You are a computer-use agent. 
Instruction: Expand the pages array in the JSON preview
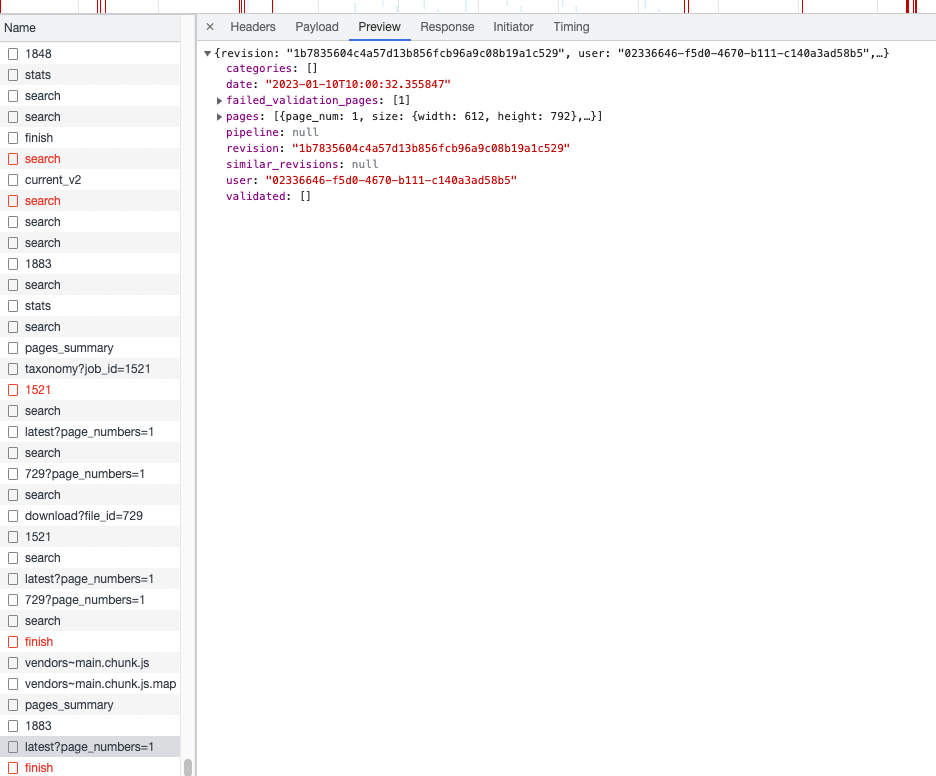220,116
